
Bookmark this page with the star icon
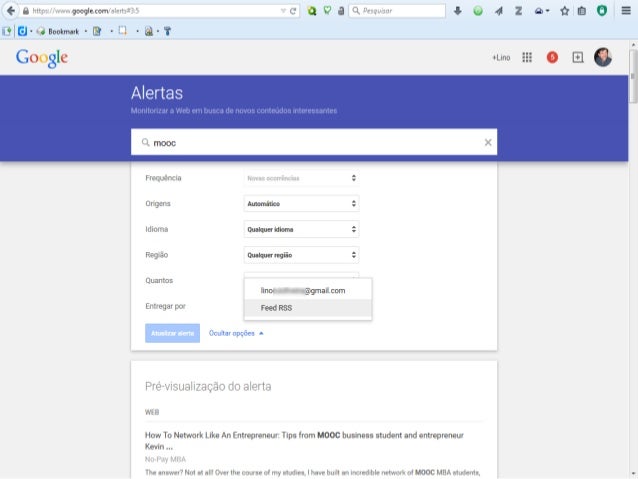(x=564, y=11)
